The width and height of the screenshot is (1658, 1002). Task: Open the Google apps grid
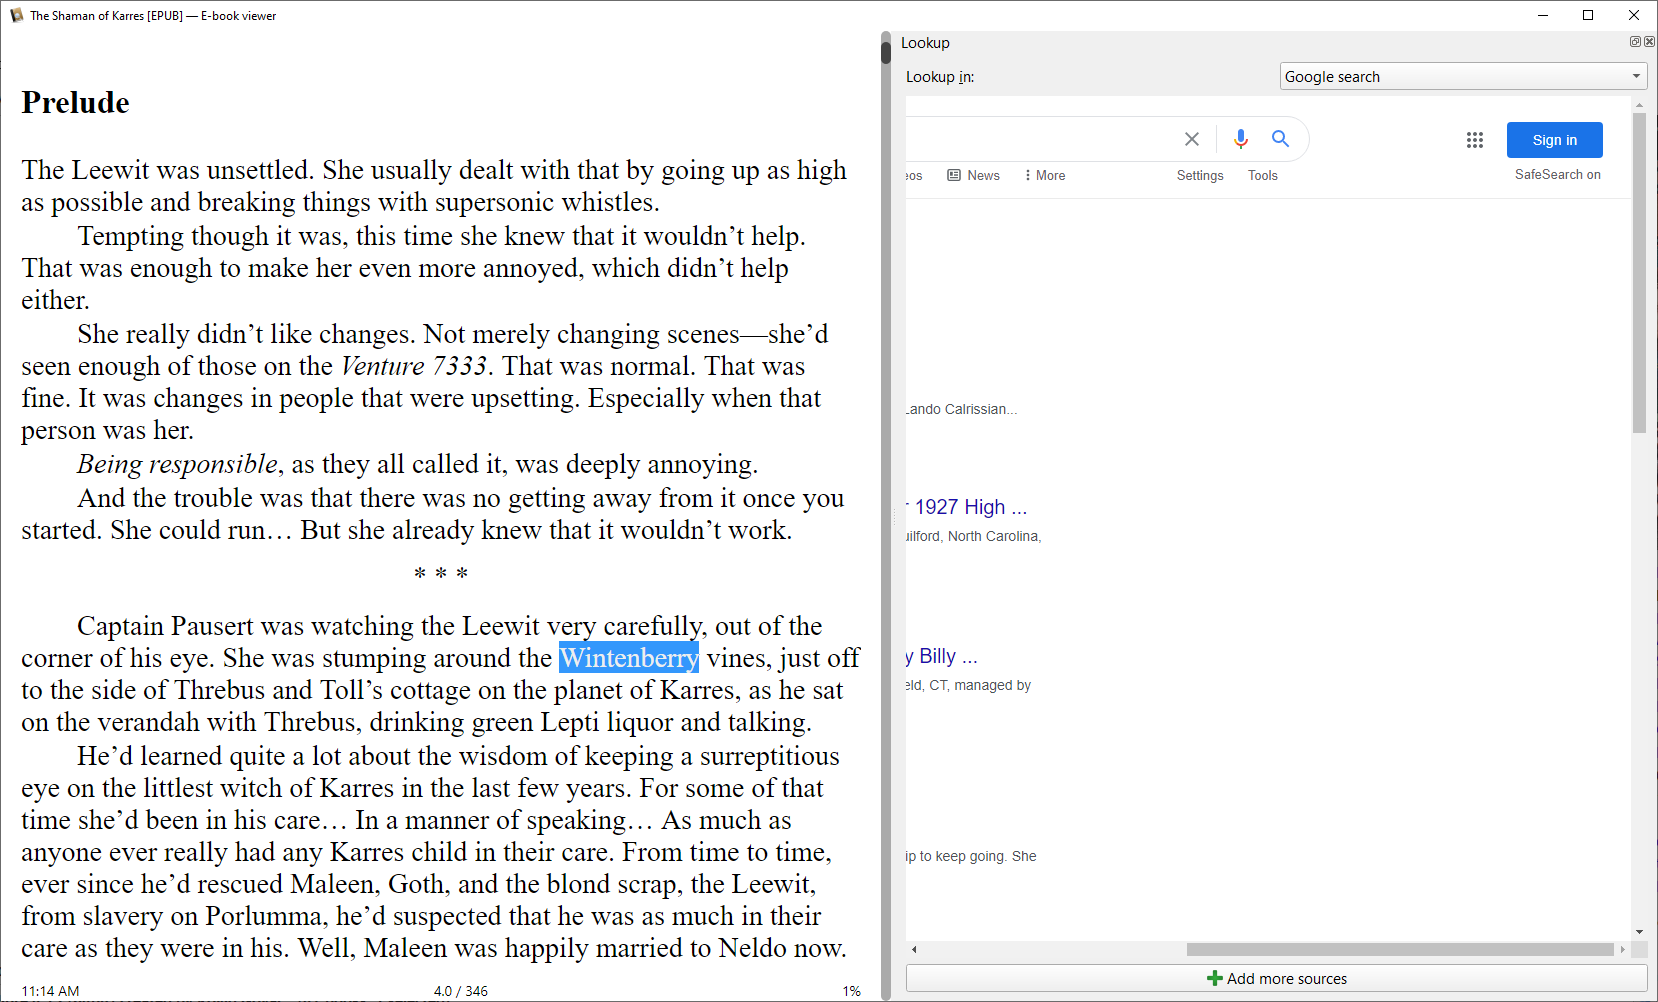1474,140
